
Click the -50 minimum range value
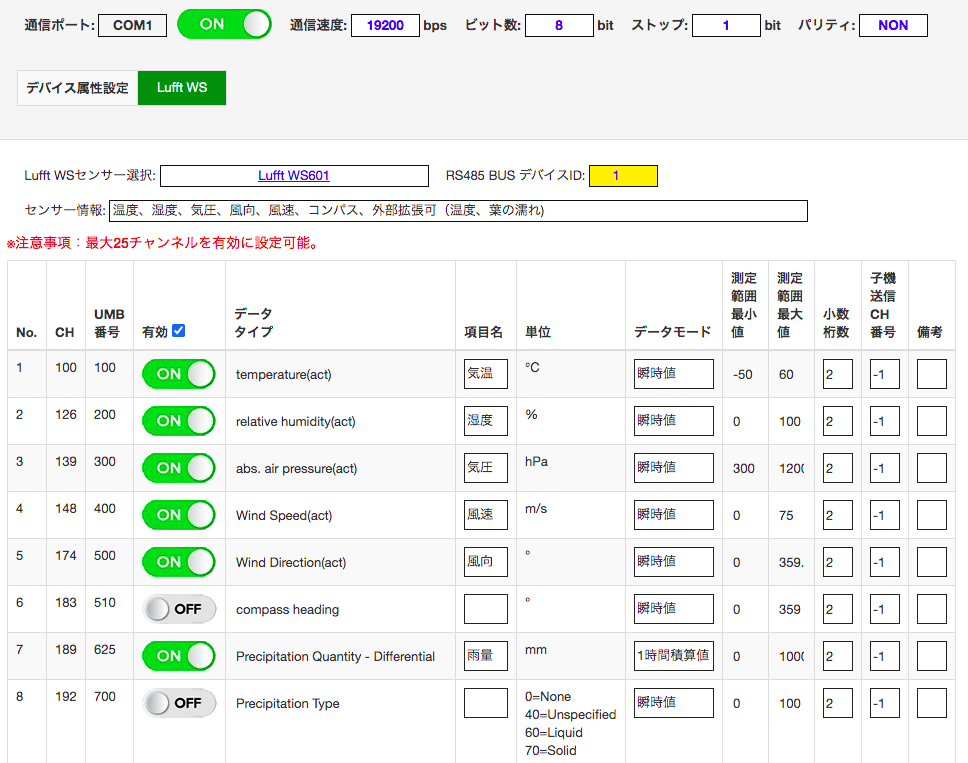tap(743, 375)
